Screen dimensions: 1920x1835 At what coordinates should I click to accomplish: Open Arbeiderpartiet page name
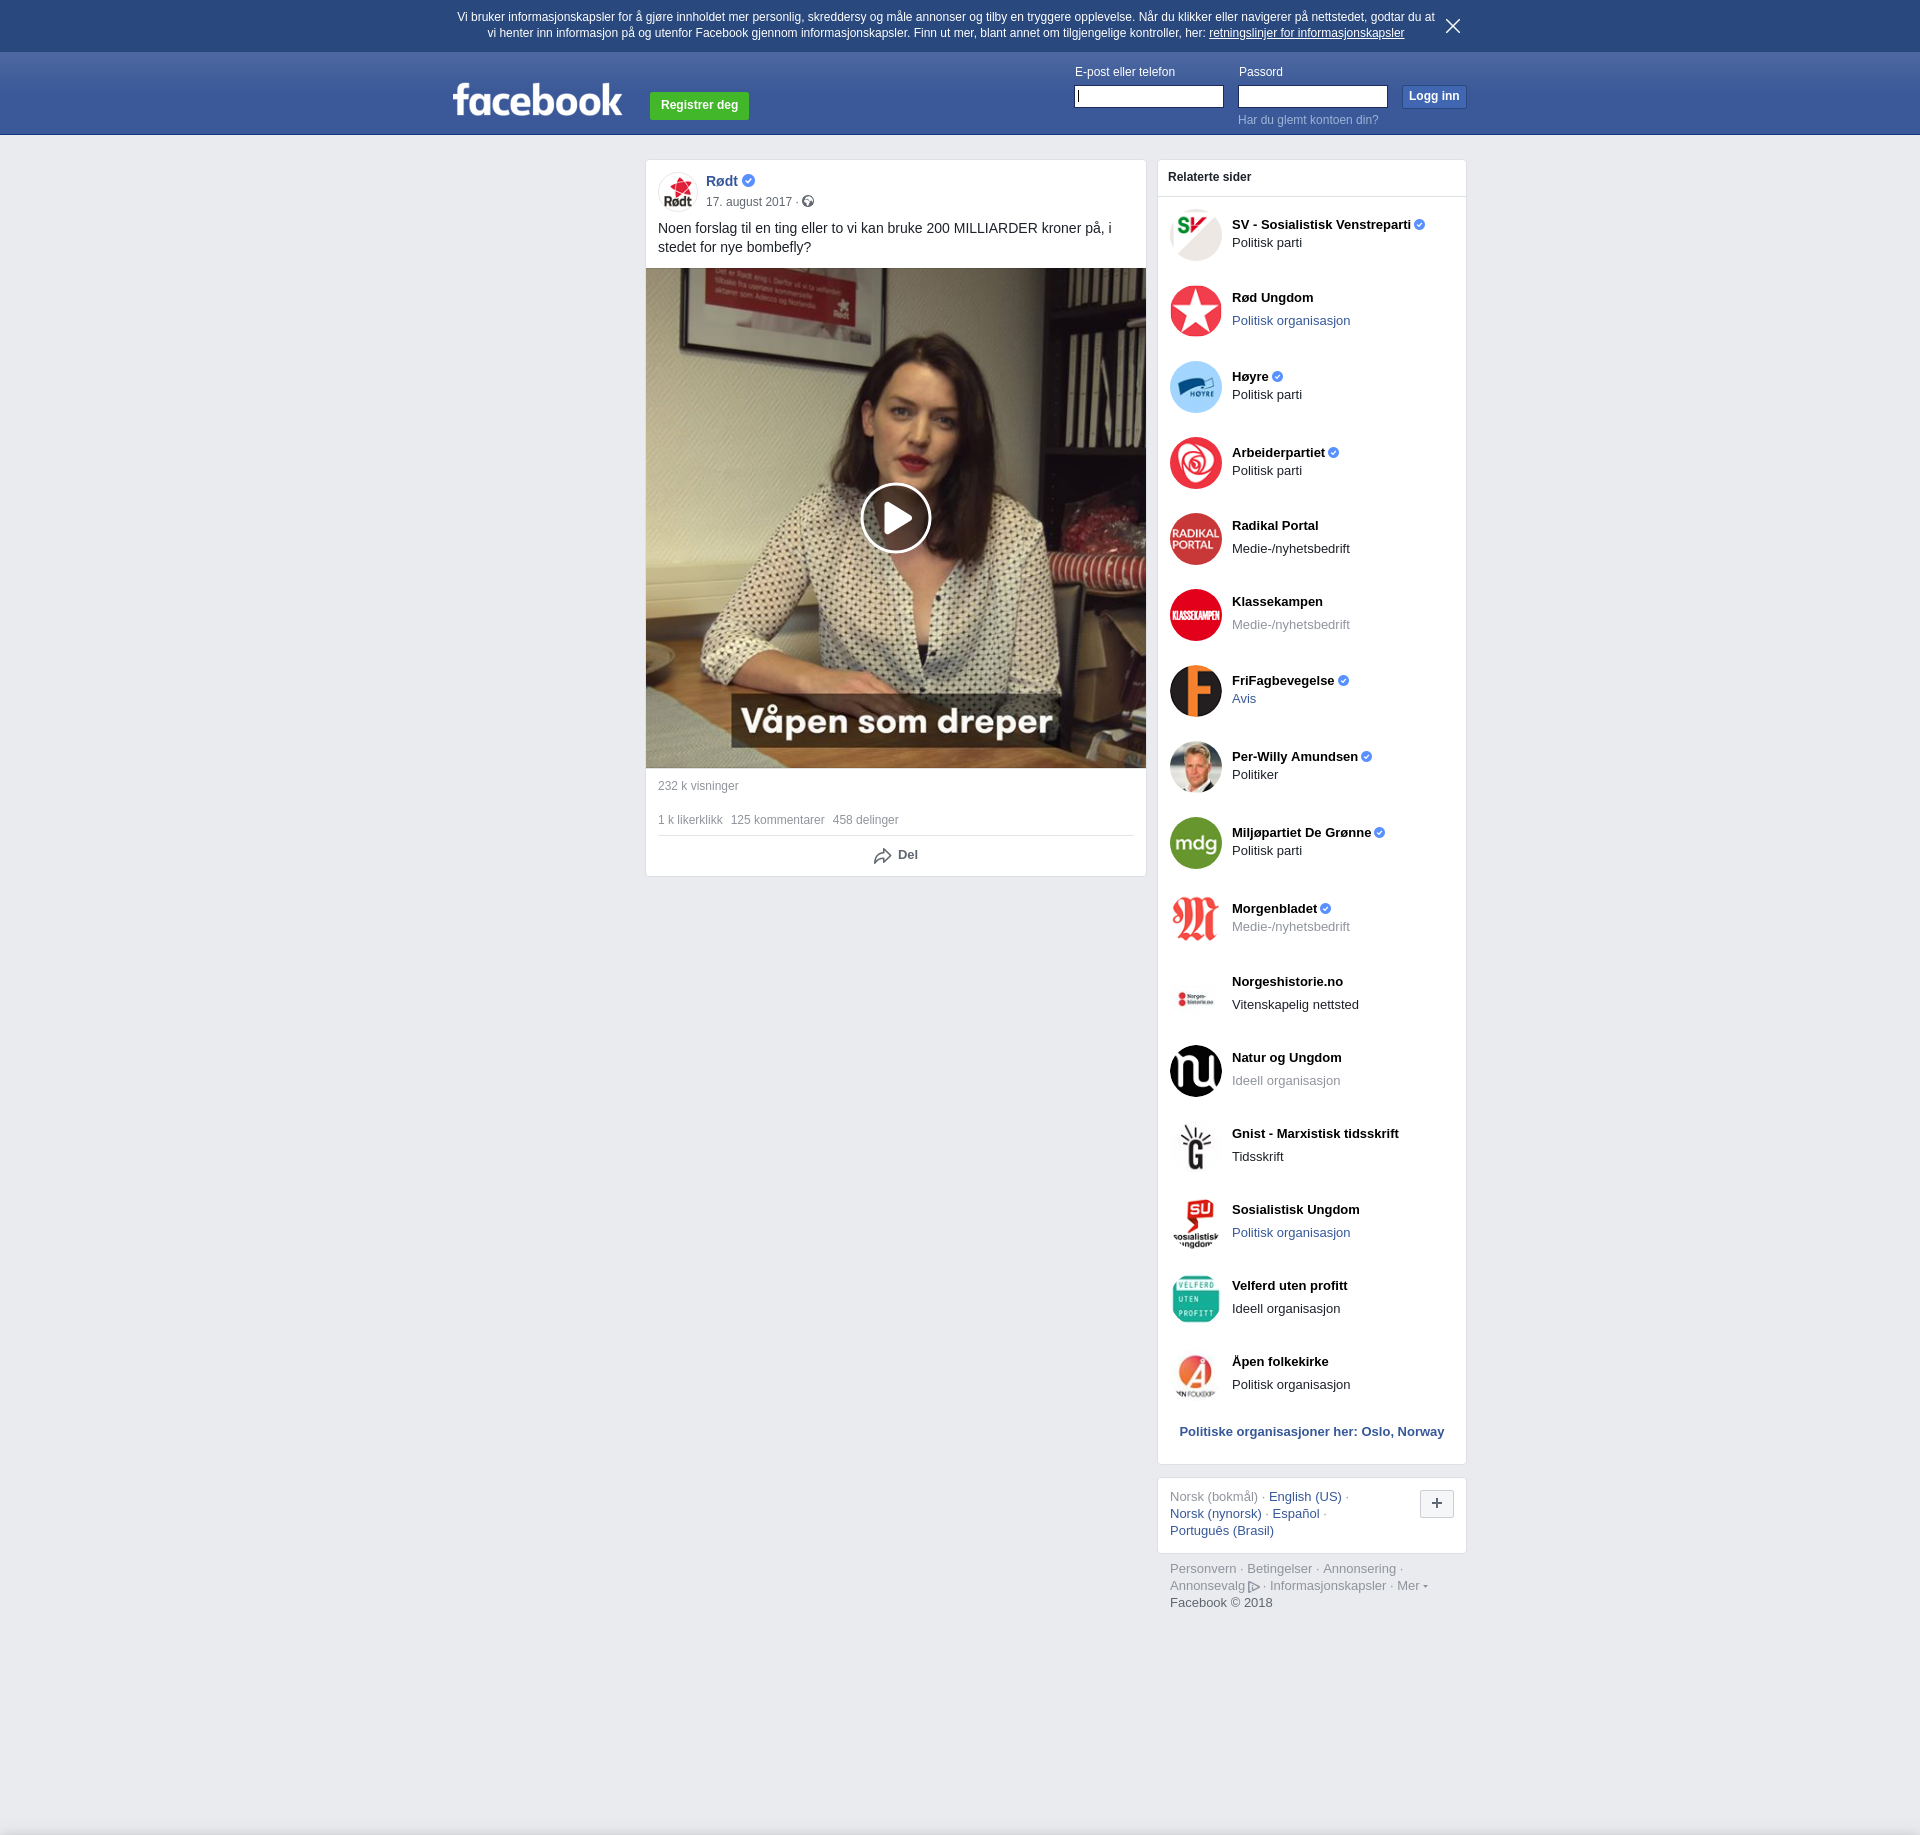(1278, 453)
